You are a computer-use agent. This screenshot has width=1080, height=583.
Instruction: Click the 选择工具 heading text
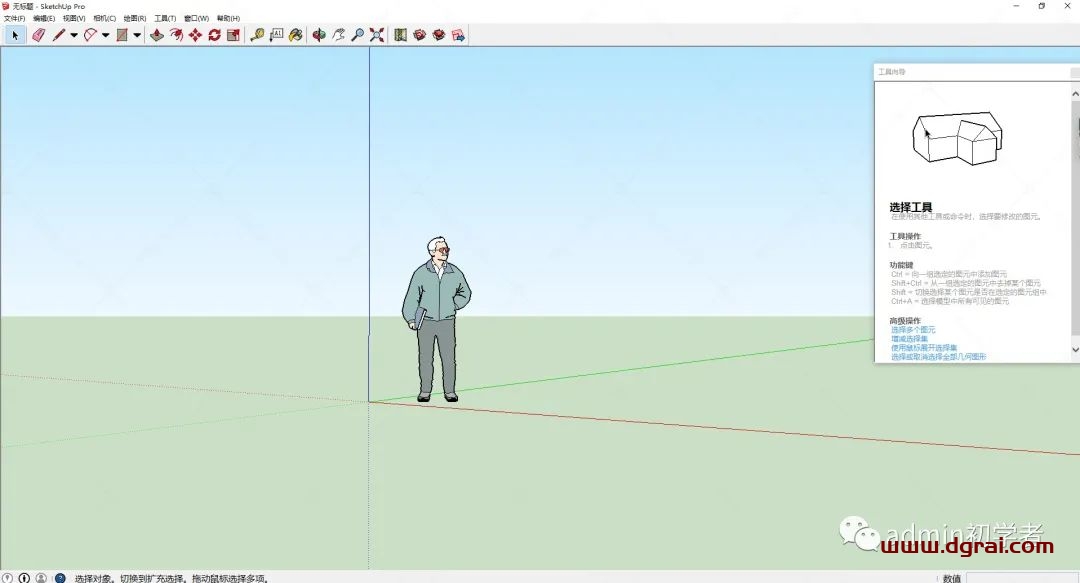pyautogui.click(x=911, y=207)
